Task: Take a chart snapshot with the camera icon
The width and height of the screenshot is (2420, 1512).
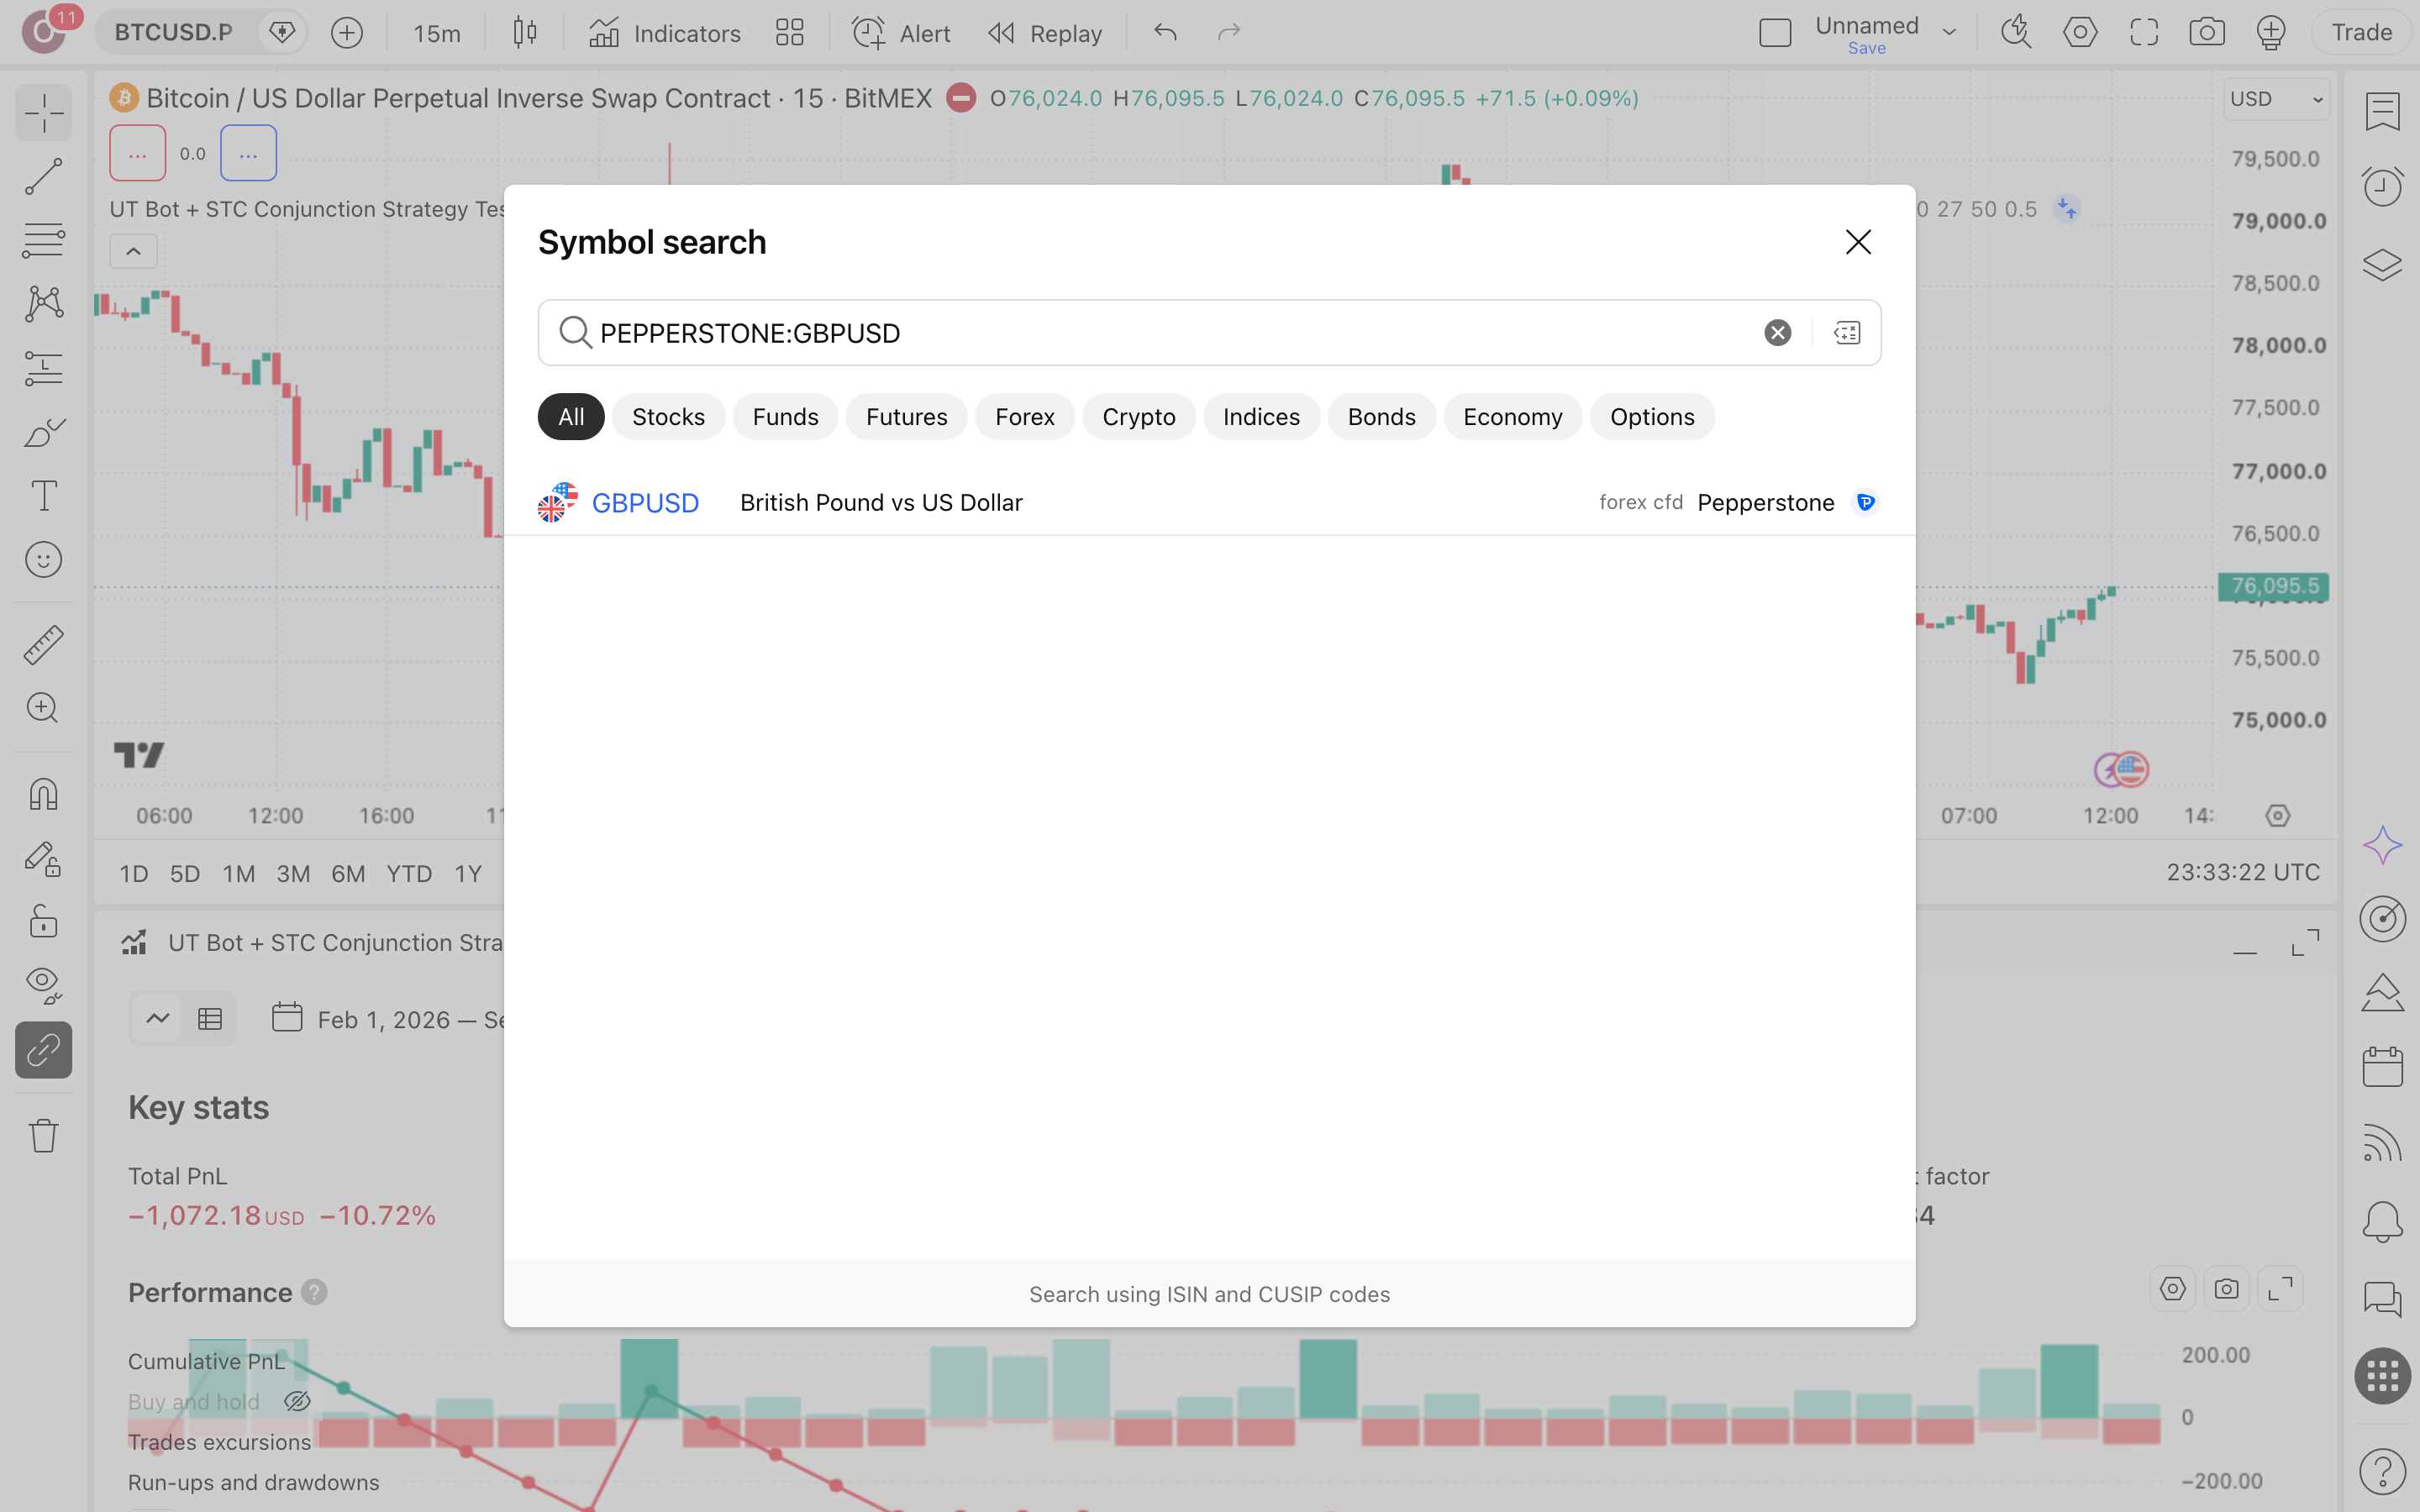Action: click(x=2206, y=33)
